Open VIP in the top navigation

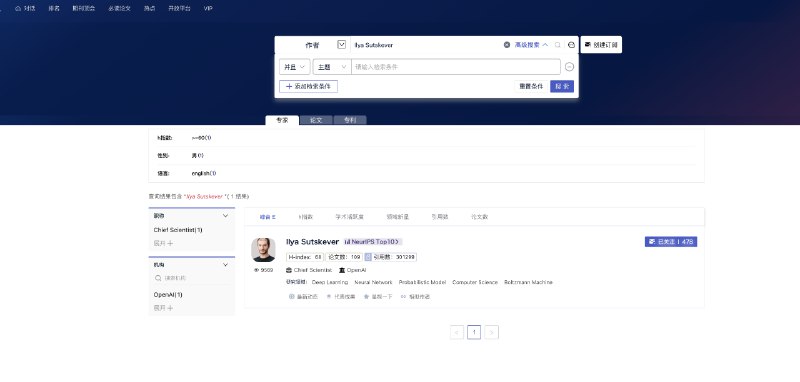208,9
